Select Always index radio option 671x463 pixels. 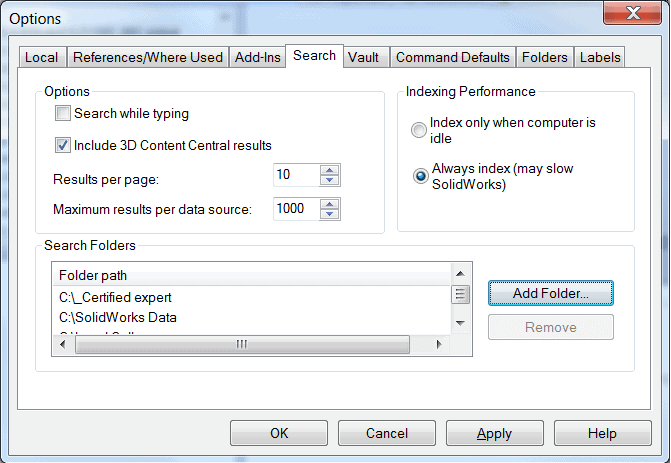click(419, 176)
